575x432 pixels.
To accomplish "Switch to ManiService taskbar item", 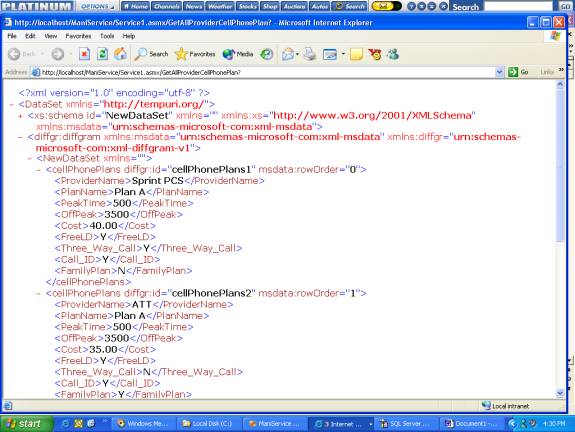I will tap(274, 424).
